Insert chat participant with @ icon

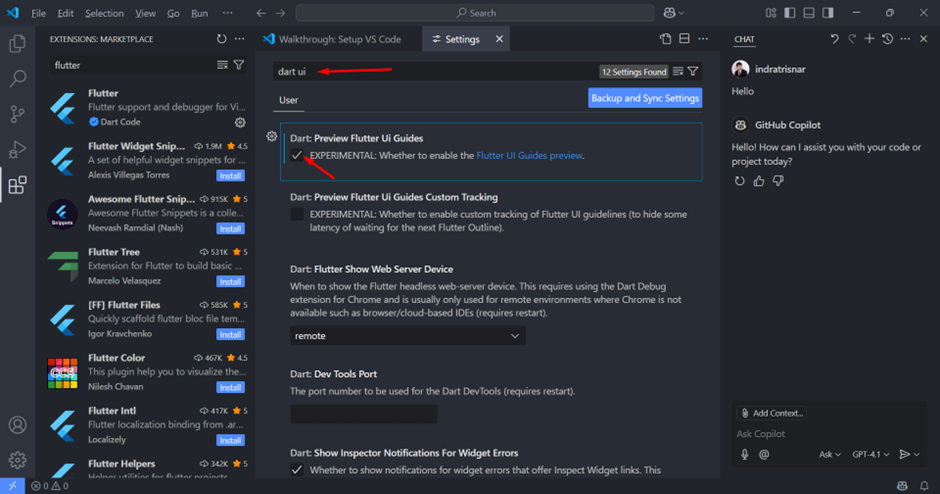(764, 454)
